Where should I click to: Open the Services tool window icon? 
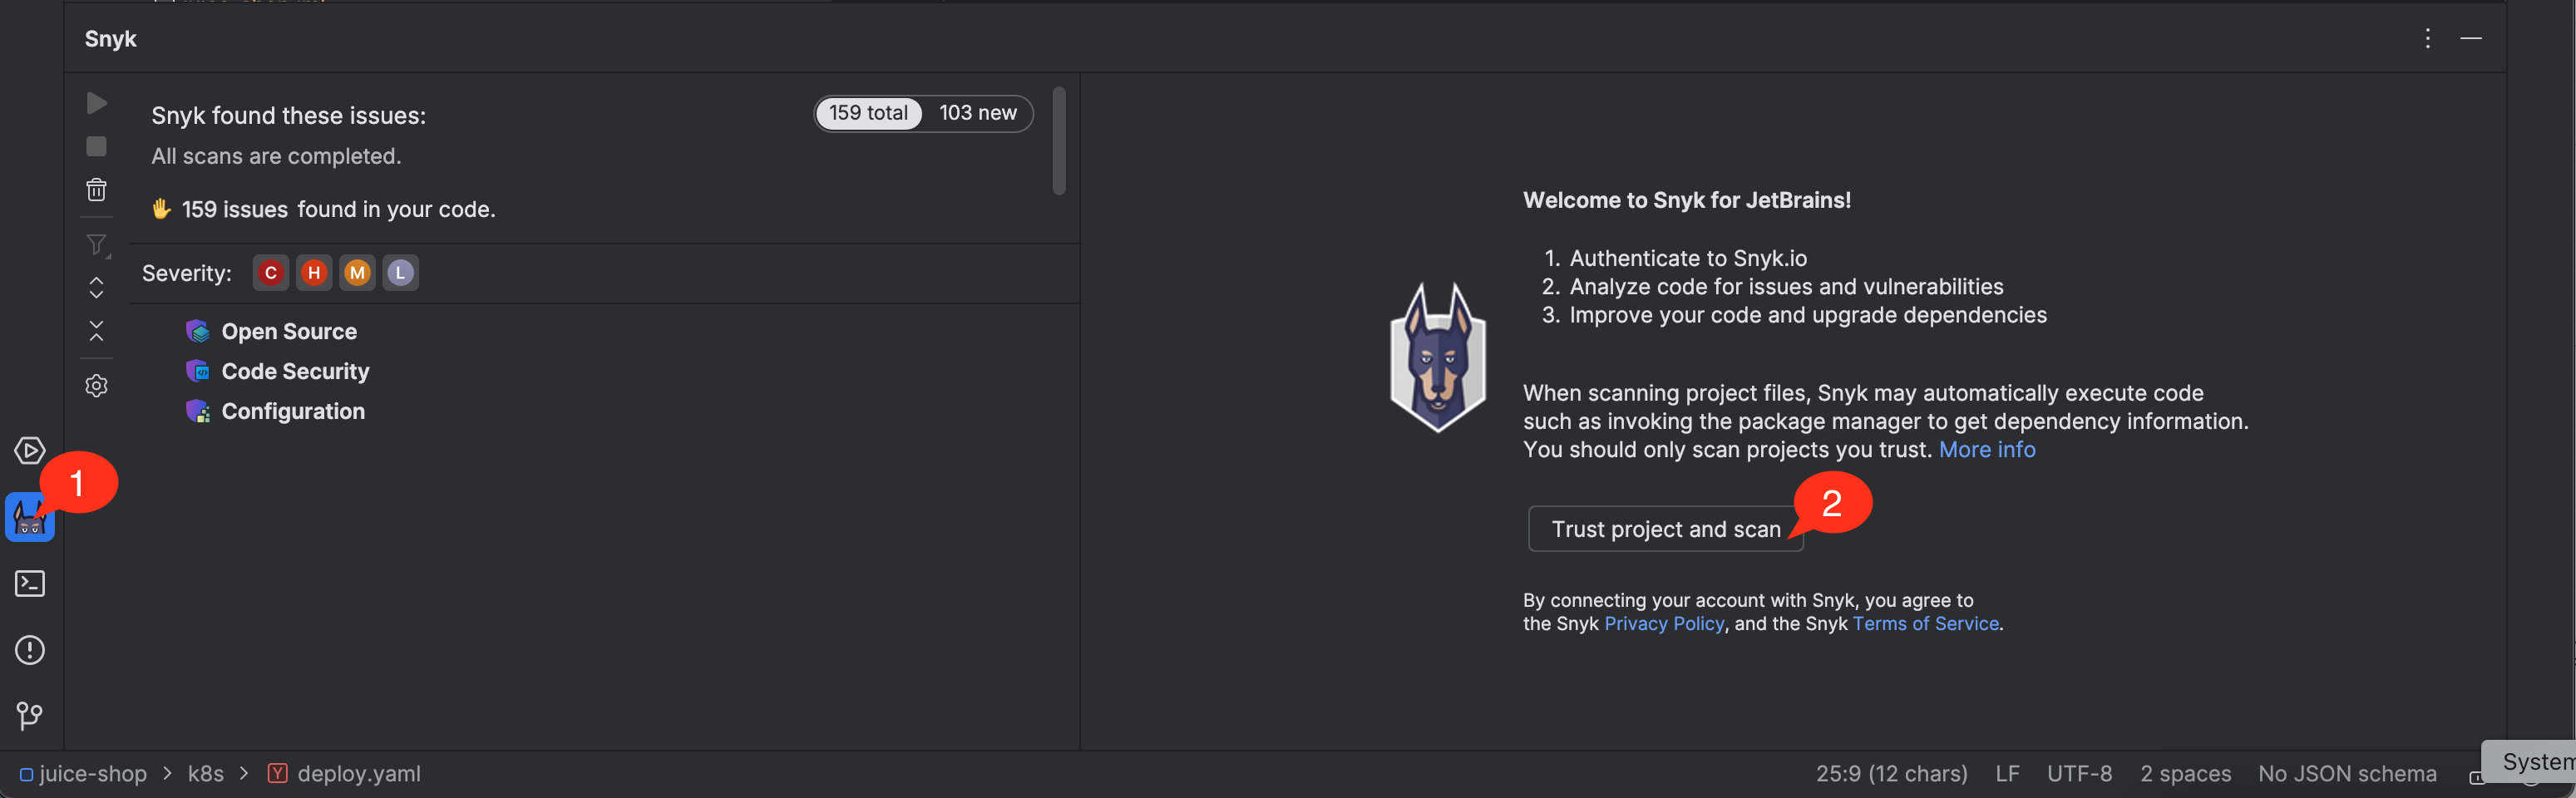(30, 451)
